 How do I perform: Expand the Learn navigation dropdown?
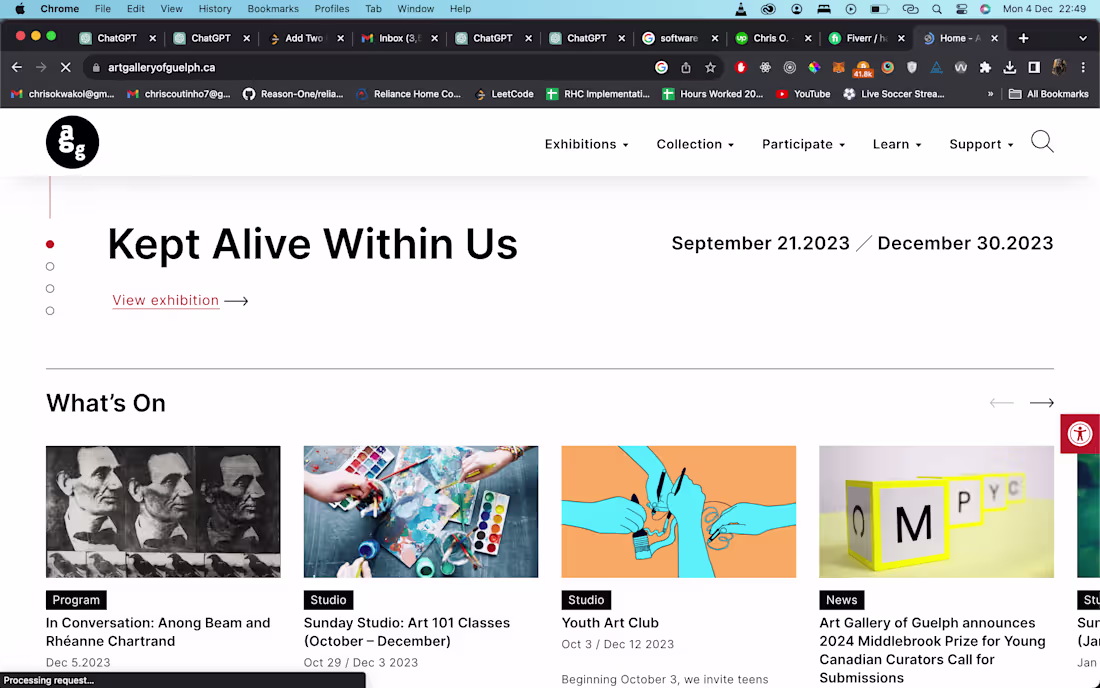click(896, 144)
